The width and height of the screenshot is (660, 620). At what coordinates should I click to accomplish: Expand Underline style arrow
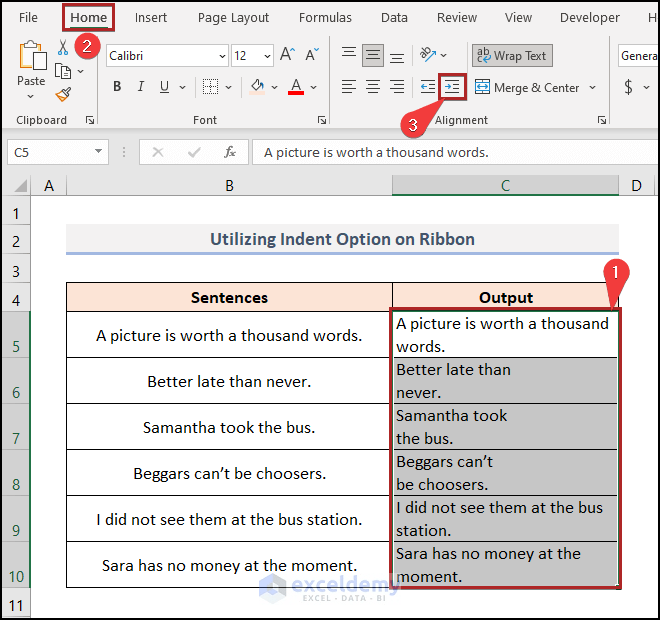pyautogui.click(x=182, y=88)
